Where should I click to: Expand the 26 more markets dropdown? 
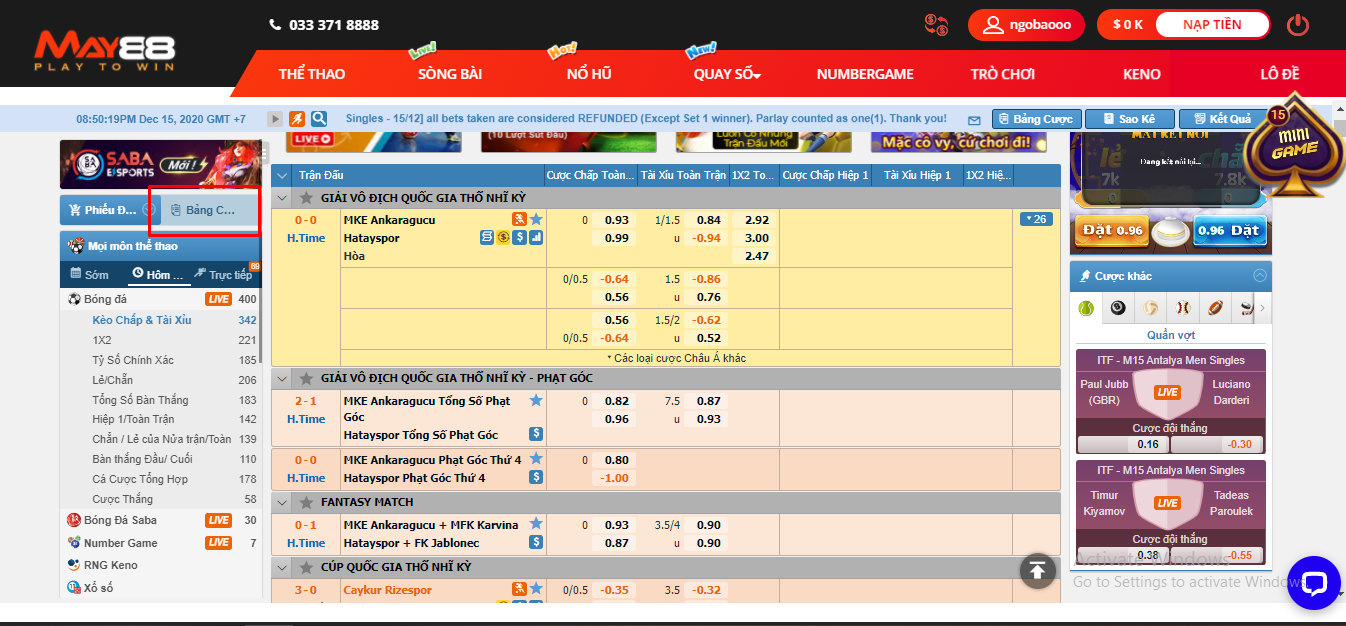coord(1035,219)
